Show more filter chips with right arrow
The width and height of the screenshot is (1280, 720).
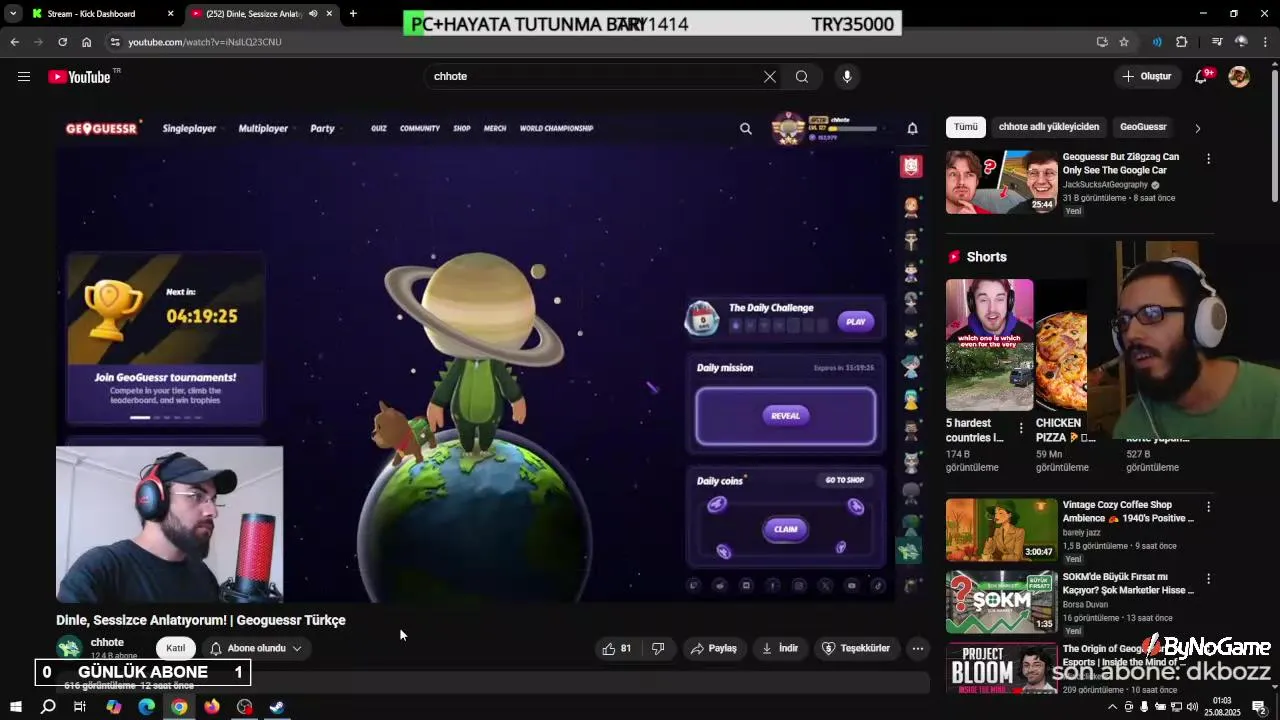1197,128
